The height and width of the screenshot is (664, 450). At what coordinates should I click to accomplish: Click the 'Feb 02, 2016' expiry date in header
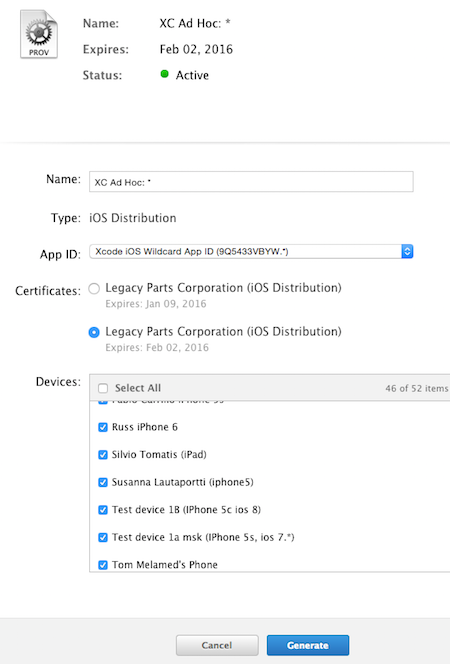[196, 49]
